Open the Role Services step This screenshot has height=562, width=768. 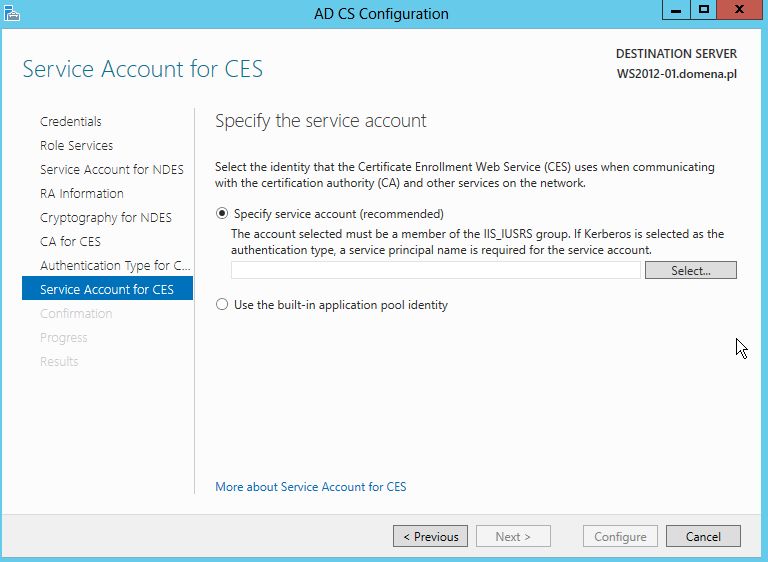[x=76, y=146]
